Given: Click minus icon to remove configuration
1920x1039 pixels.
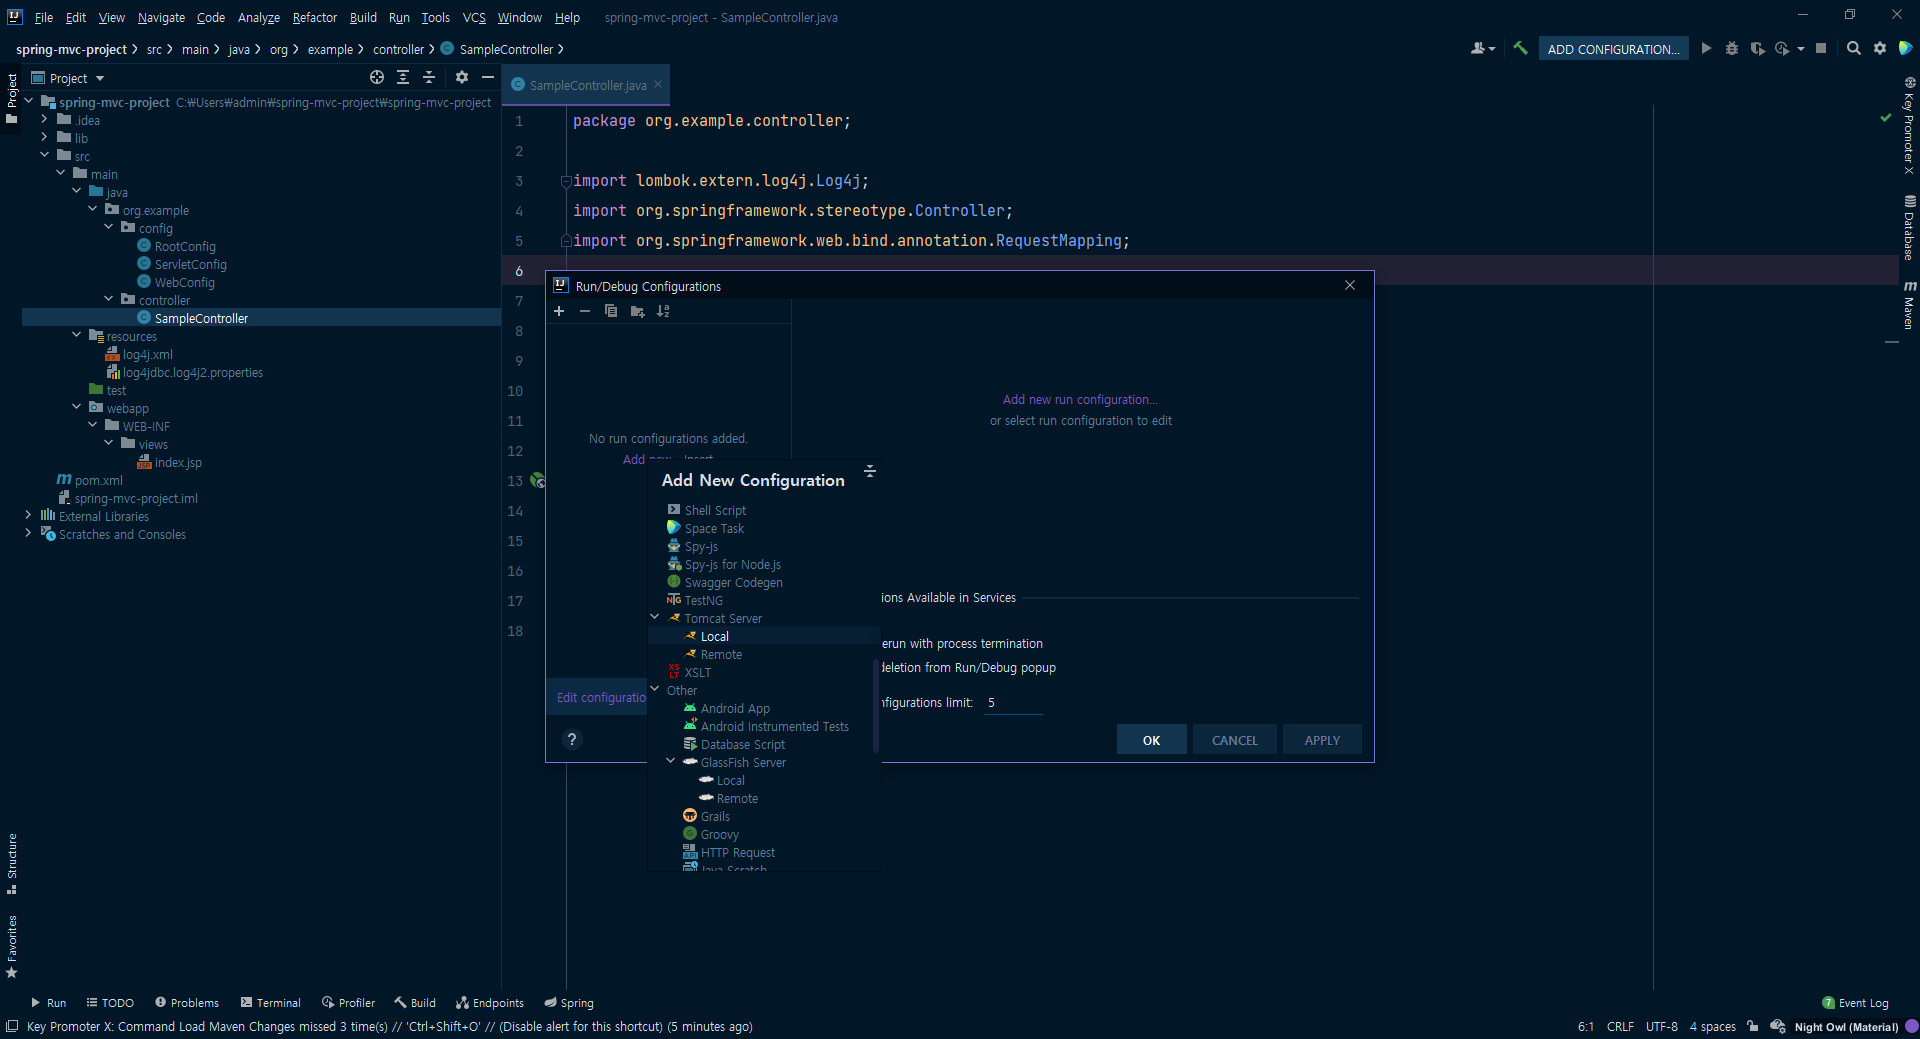Looking at the screenshot, I should [585, 311].
